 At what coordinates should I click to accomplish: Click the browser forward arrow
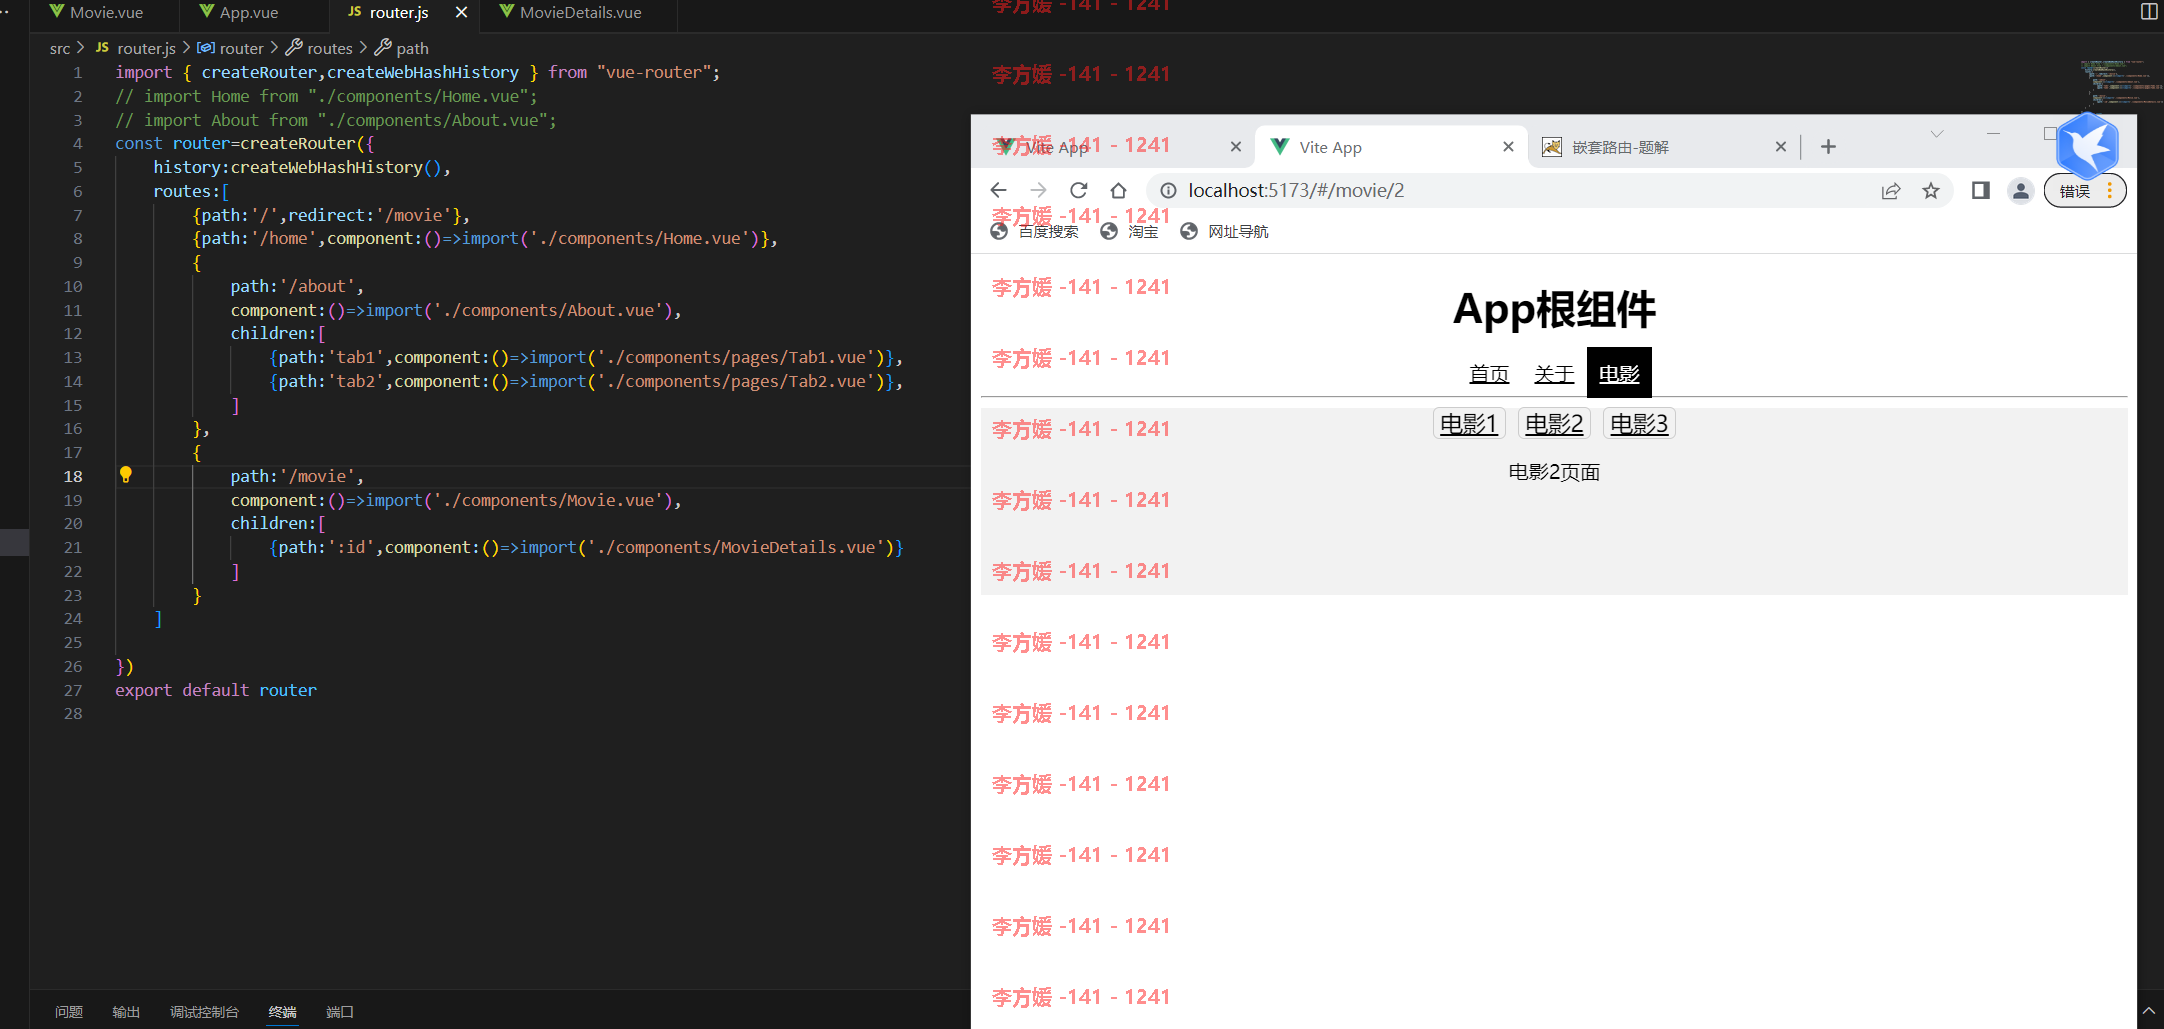1038,190
